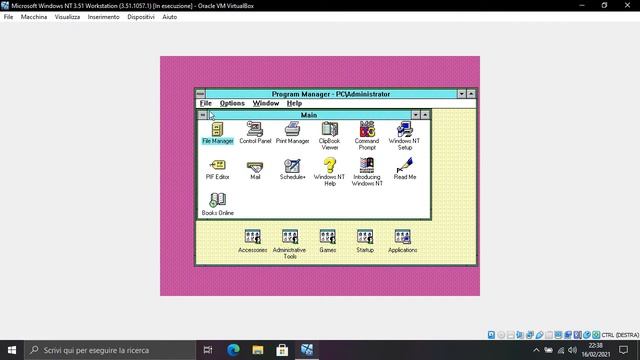Click the Administrative Tools group icon
Image resolution: width=640 pixels, height=360 pixels.
(290, 244)
